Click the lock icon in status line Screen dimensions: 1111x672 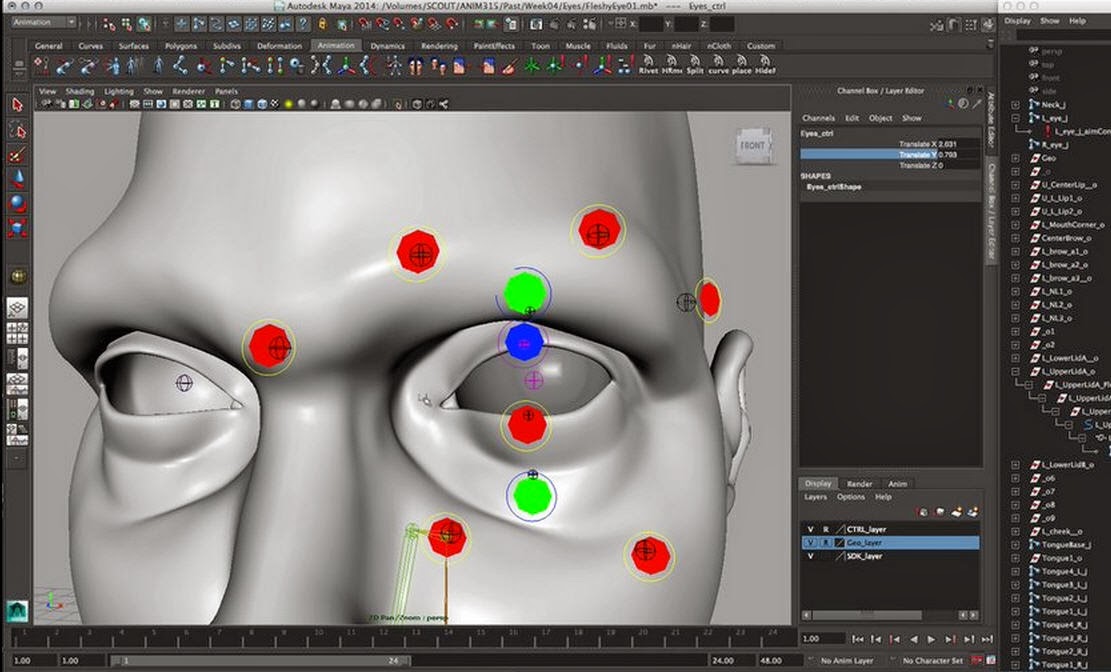point(322,24)
